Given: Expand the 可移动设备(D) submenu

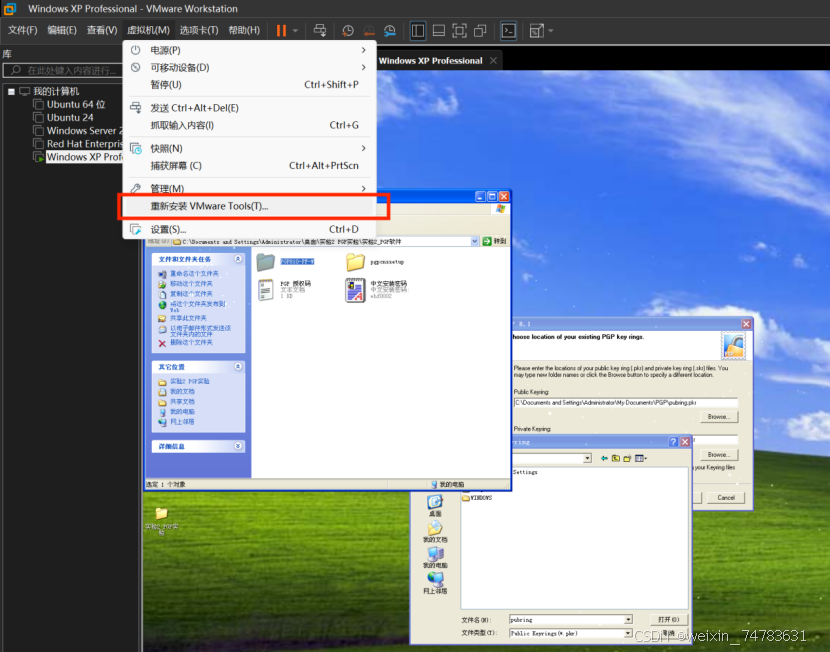Looking at the screenshot, I should pyautogui.click(x=249, y=67).
